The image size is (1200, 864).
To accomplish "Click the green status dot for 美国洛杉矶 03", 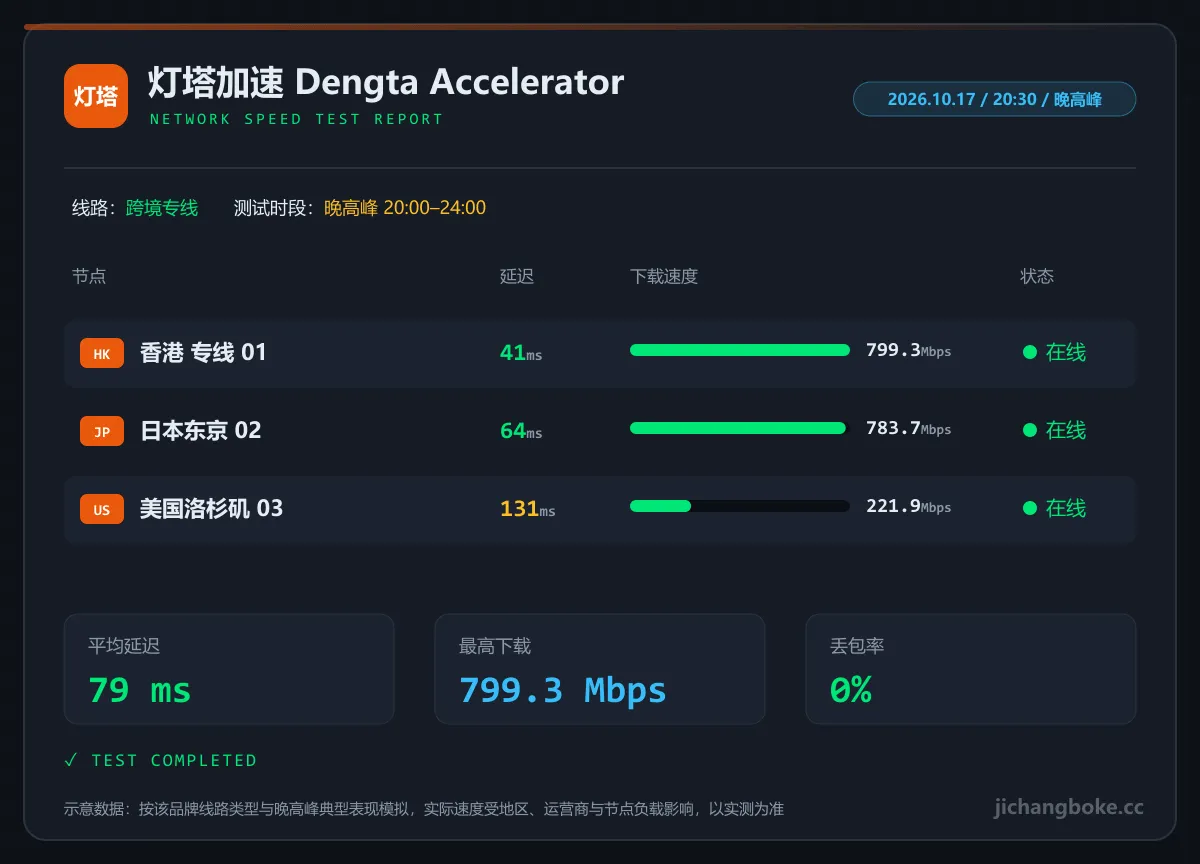I will pos(1029,508).
